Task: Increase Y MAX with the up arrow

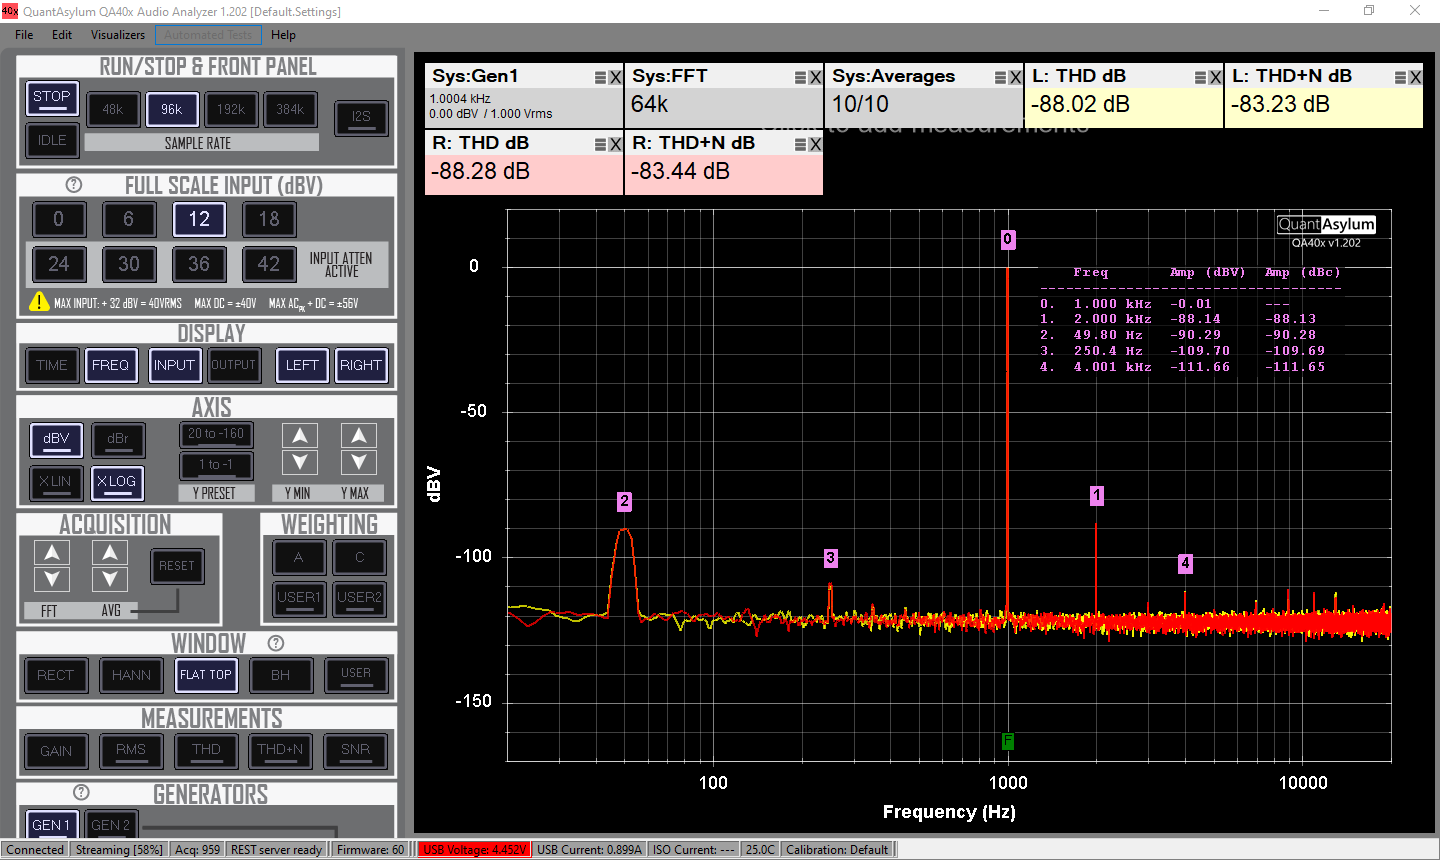Action: 359,436
